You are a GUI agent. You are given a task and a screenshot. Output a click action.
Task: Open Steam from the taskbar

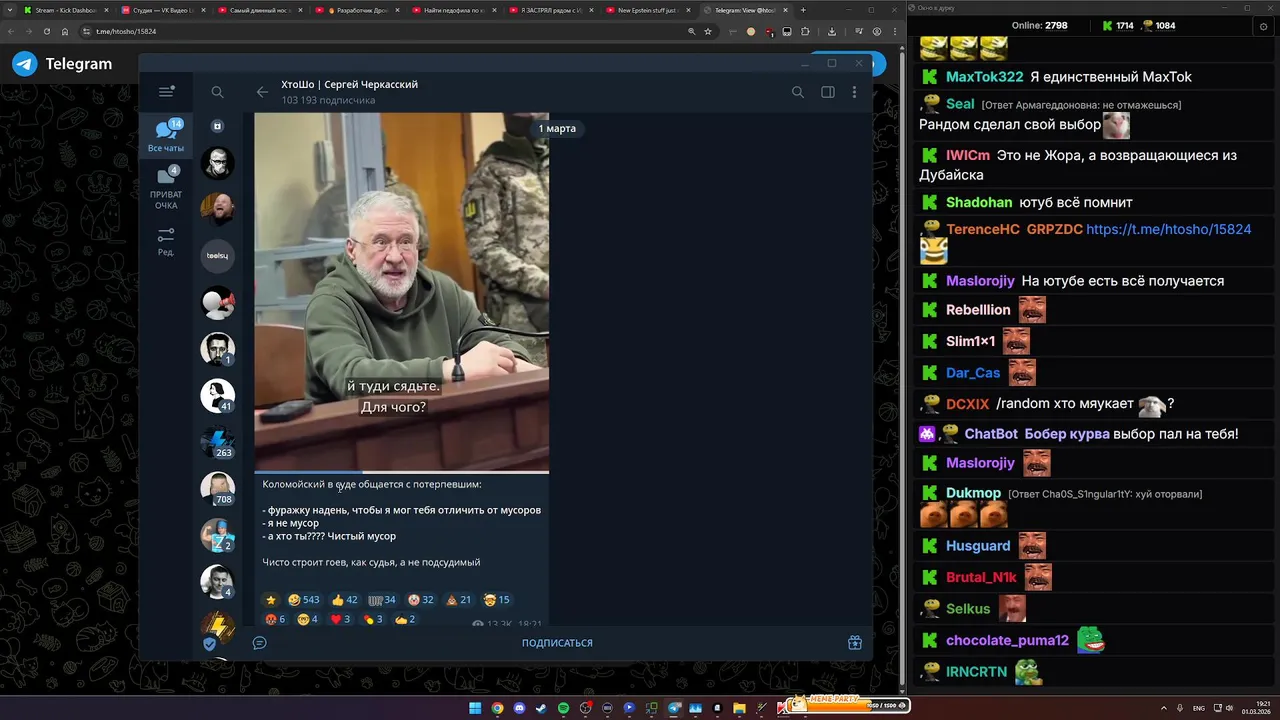541,708
